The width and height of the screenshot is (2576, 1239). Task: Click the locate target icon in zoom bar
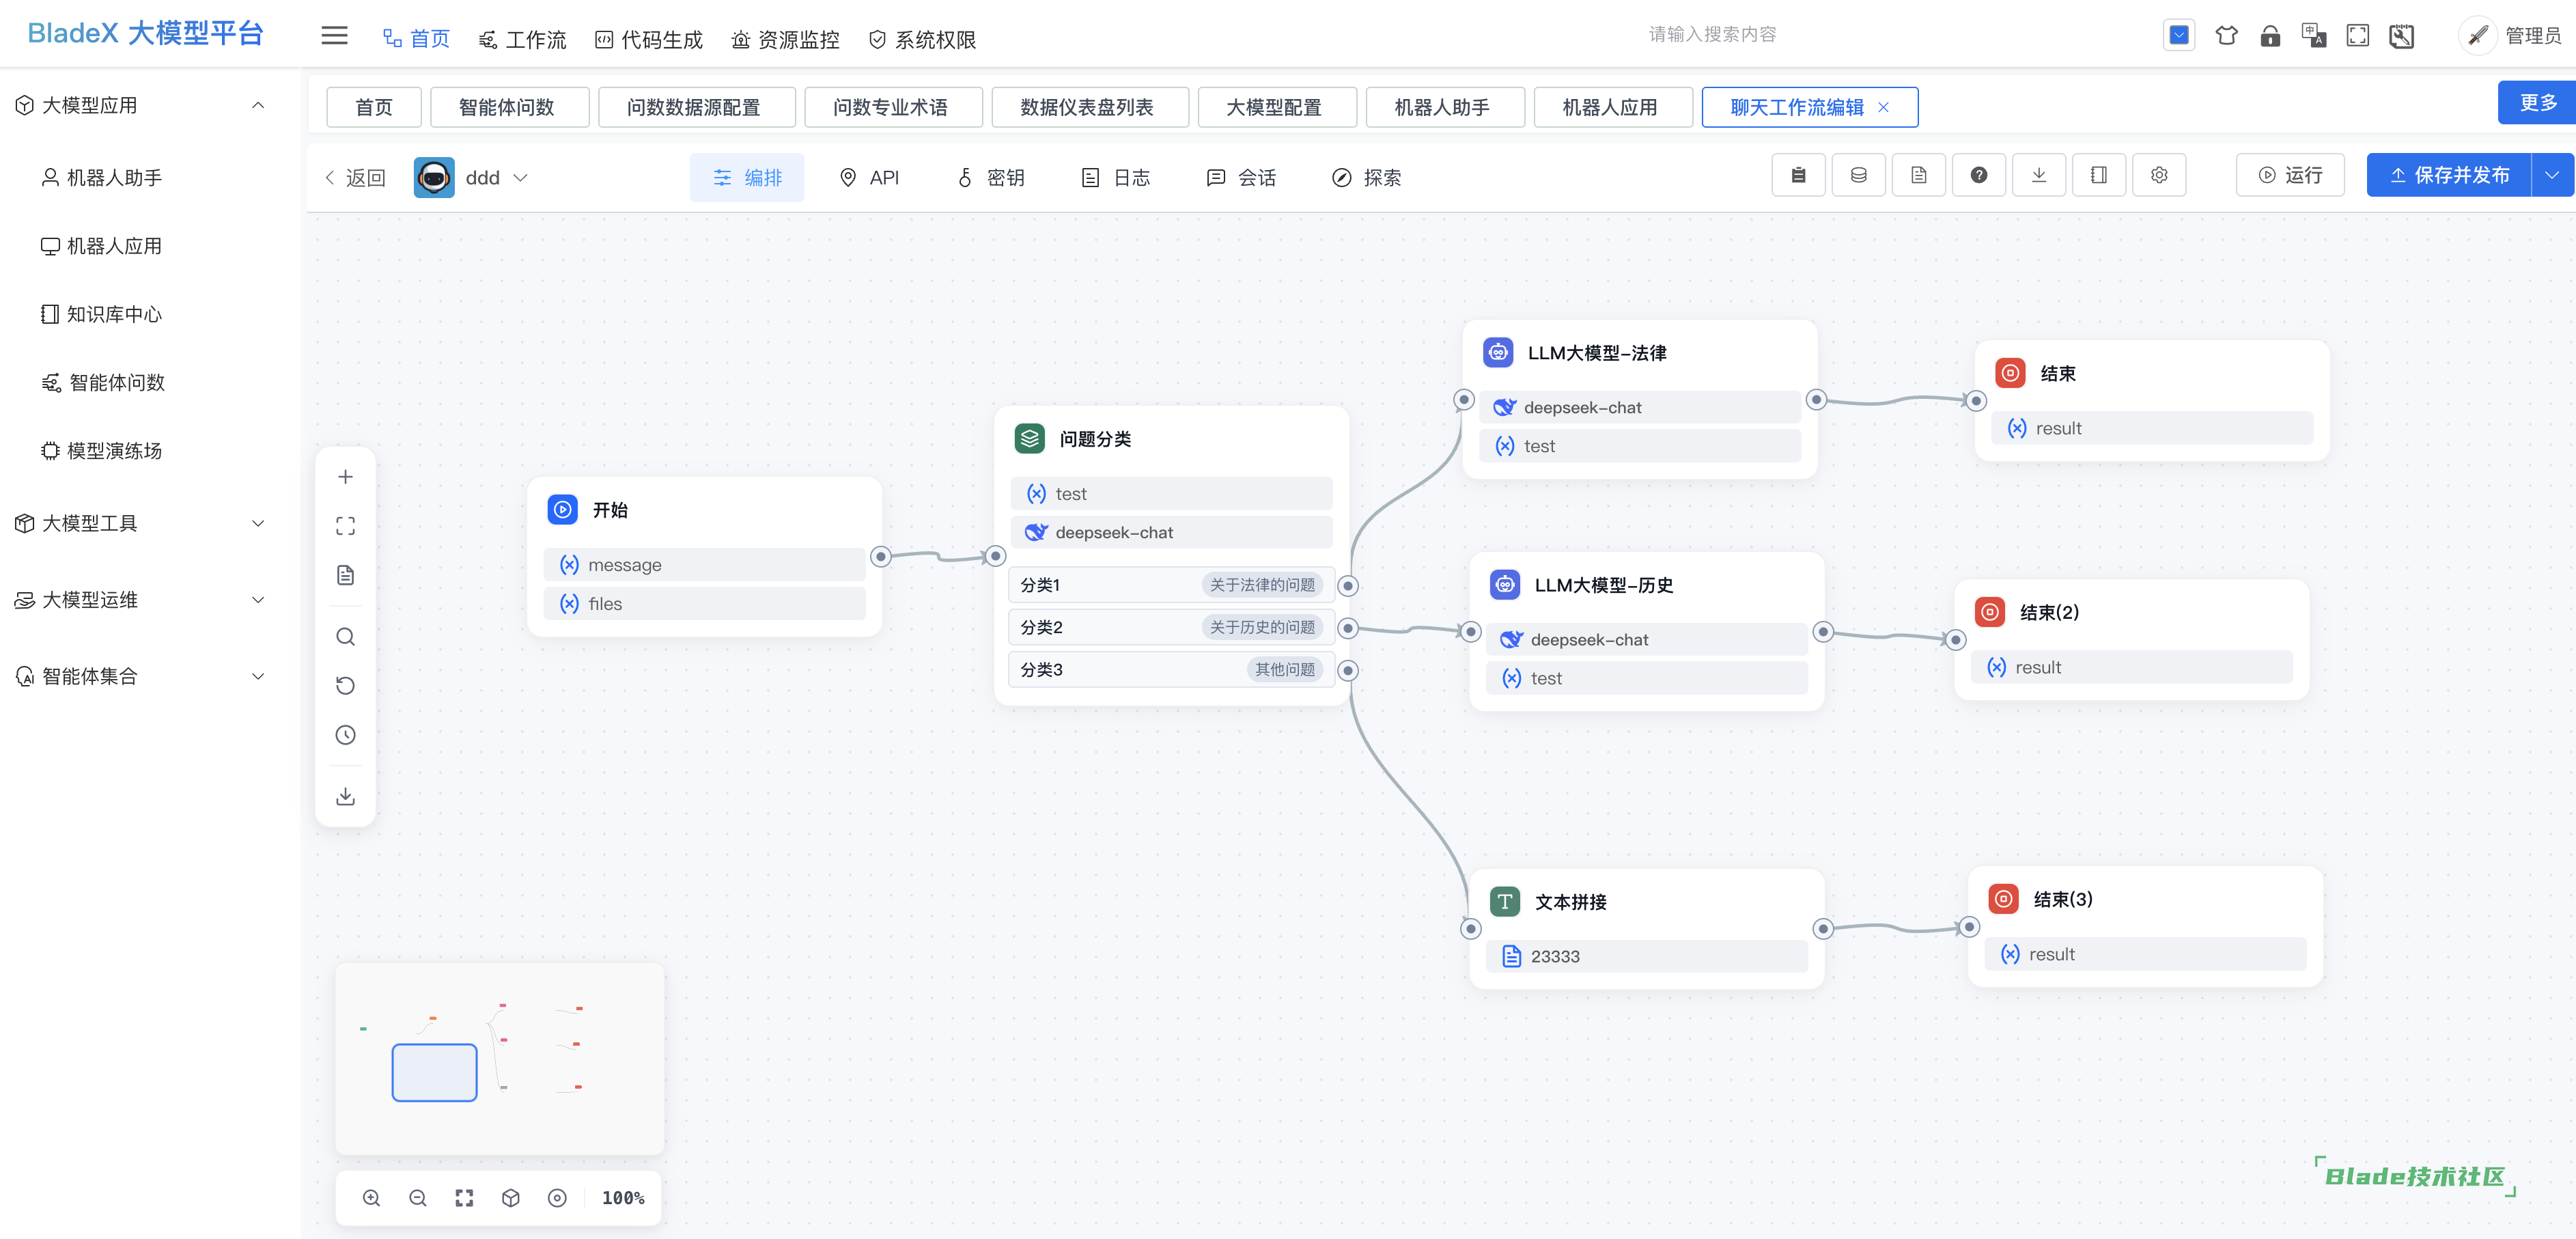click(x=557, y=1198)
